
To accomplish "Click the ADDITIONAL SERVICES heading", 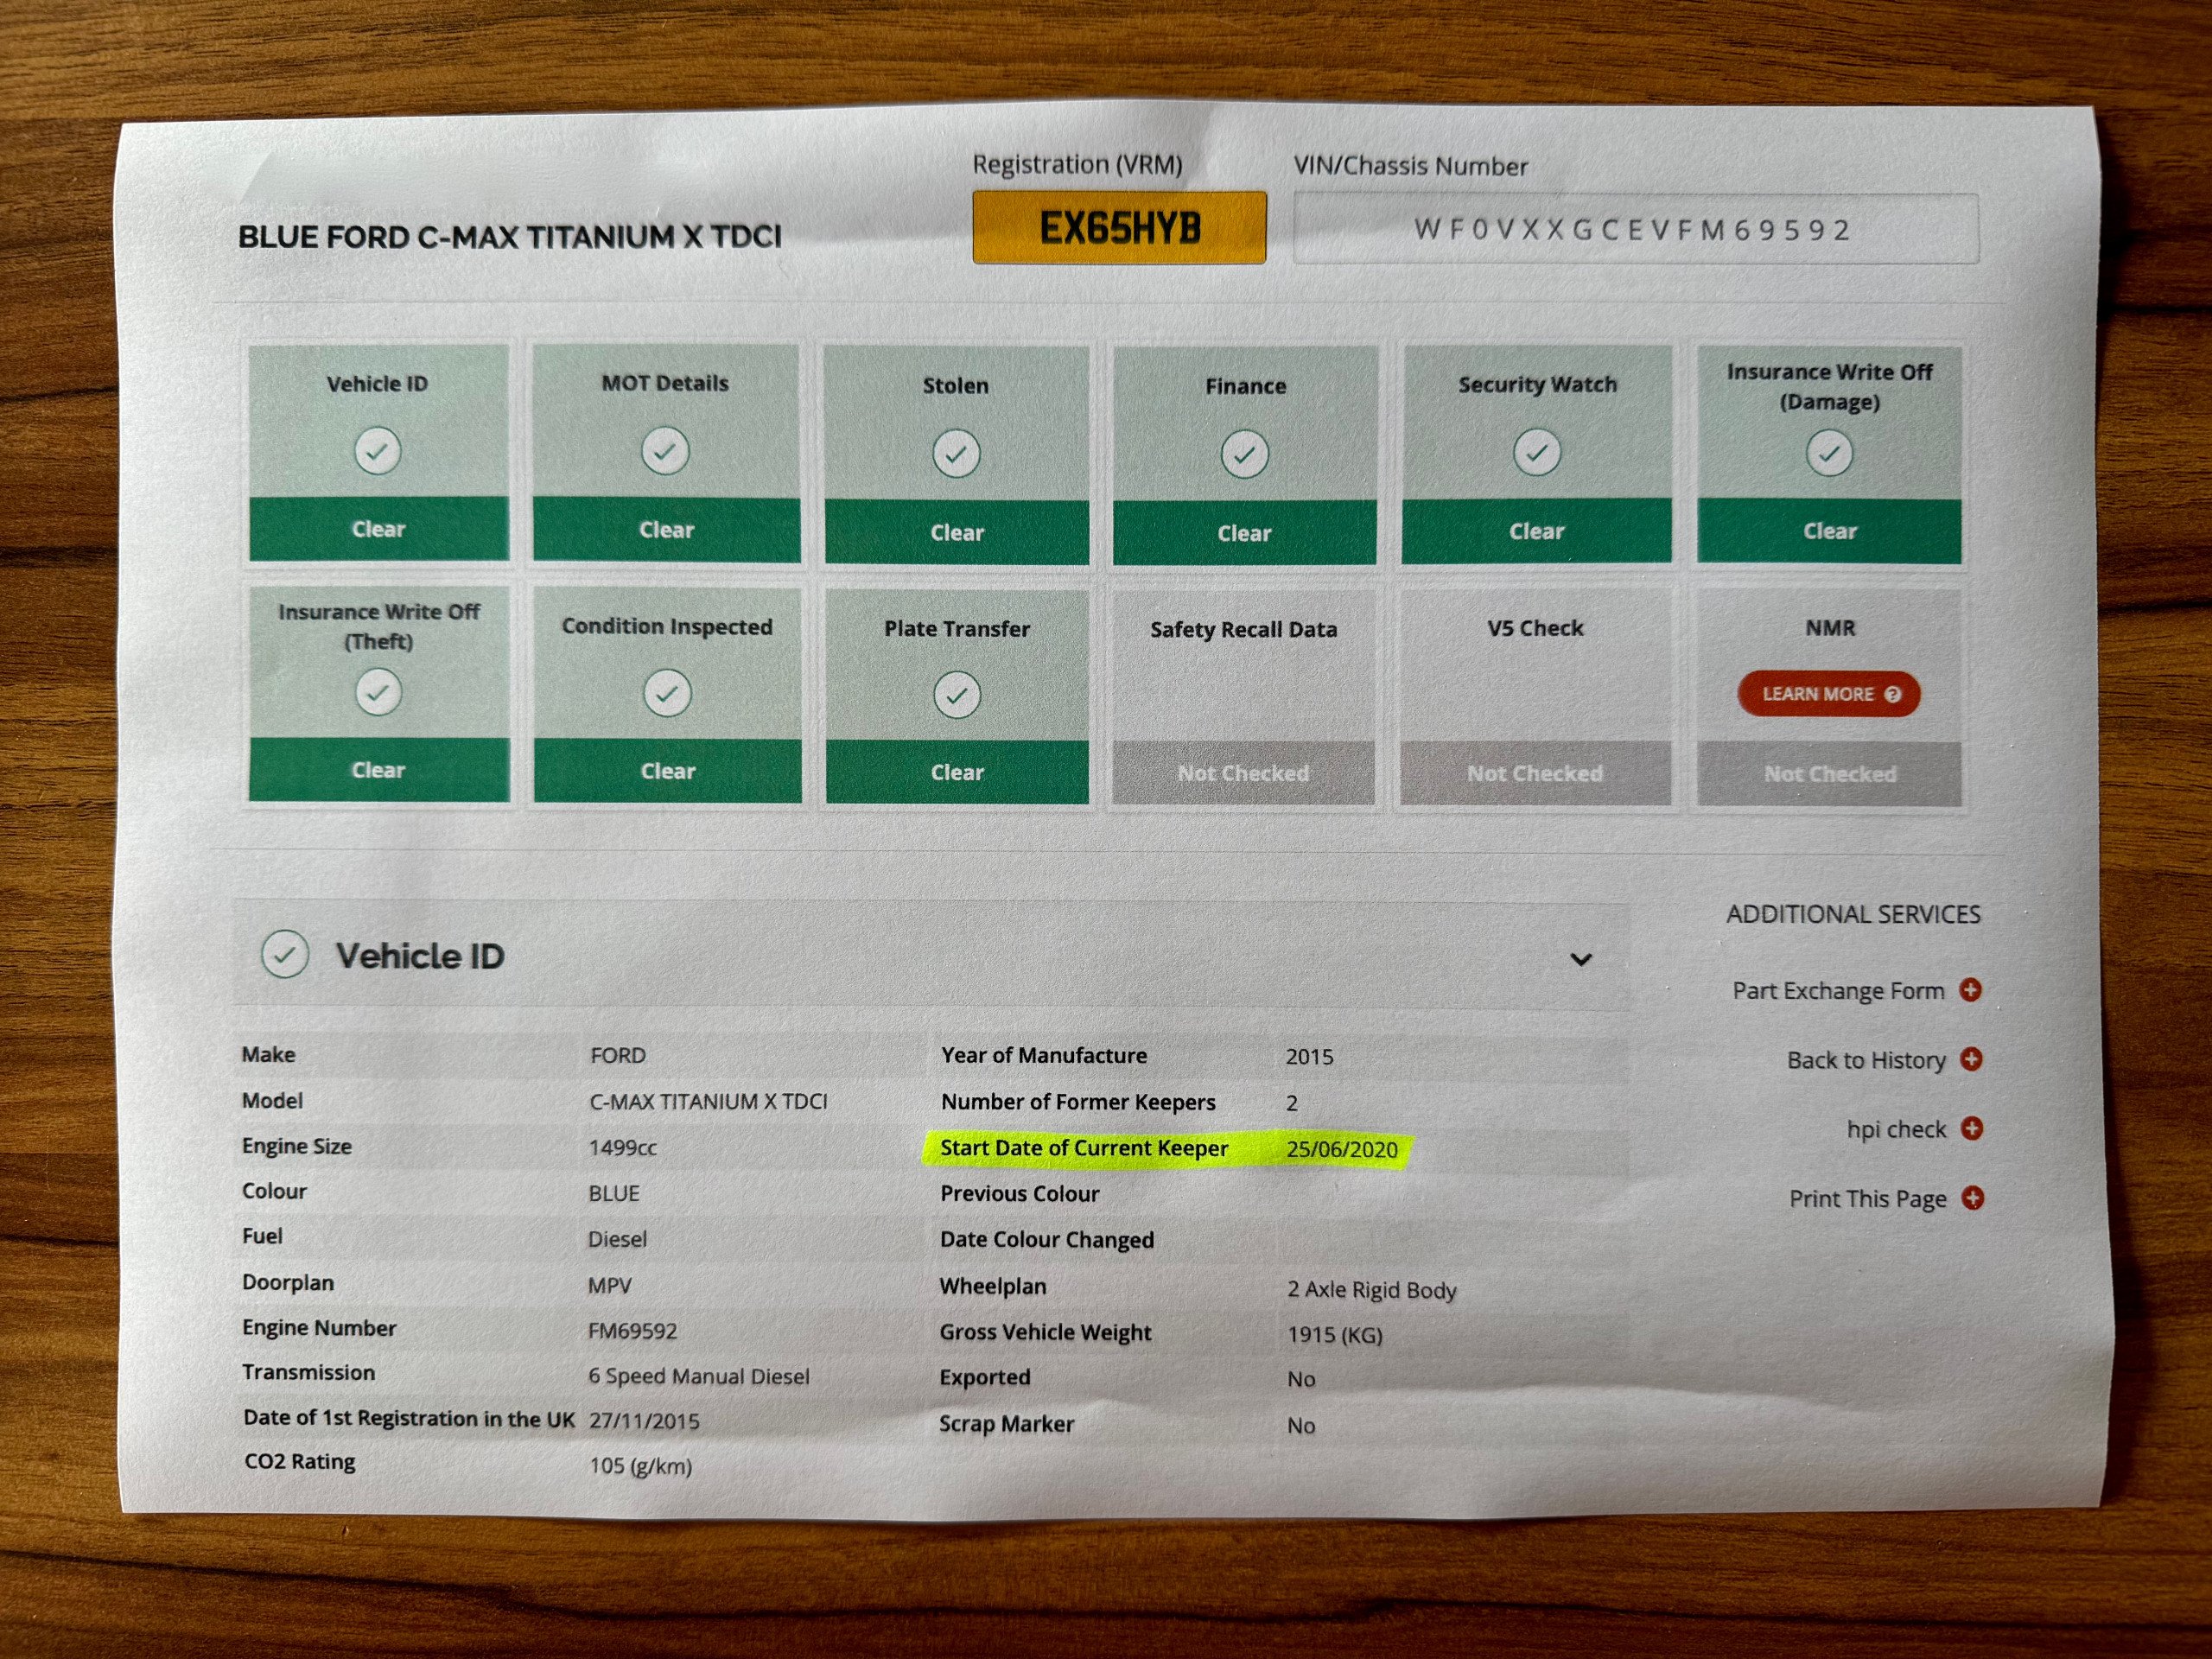I will 1853,914.
